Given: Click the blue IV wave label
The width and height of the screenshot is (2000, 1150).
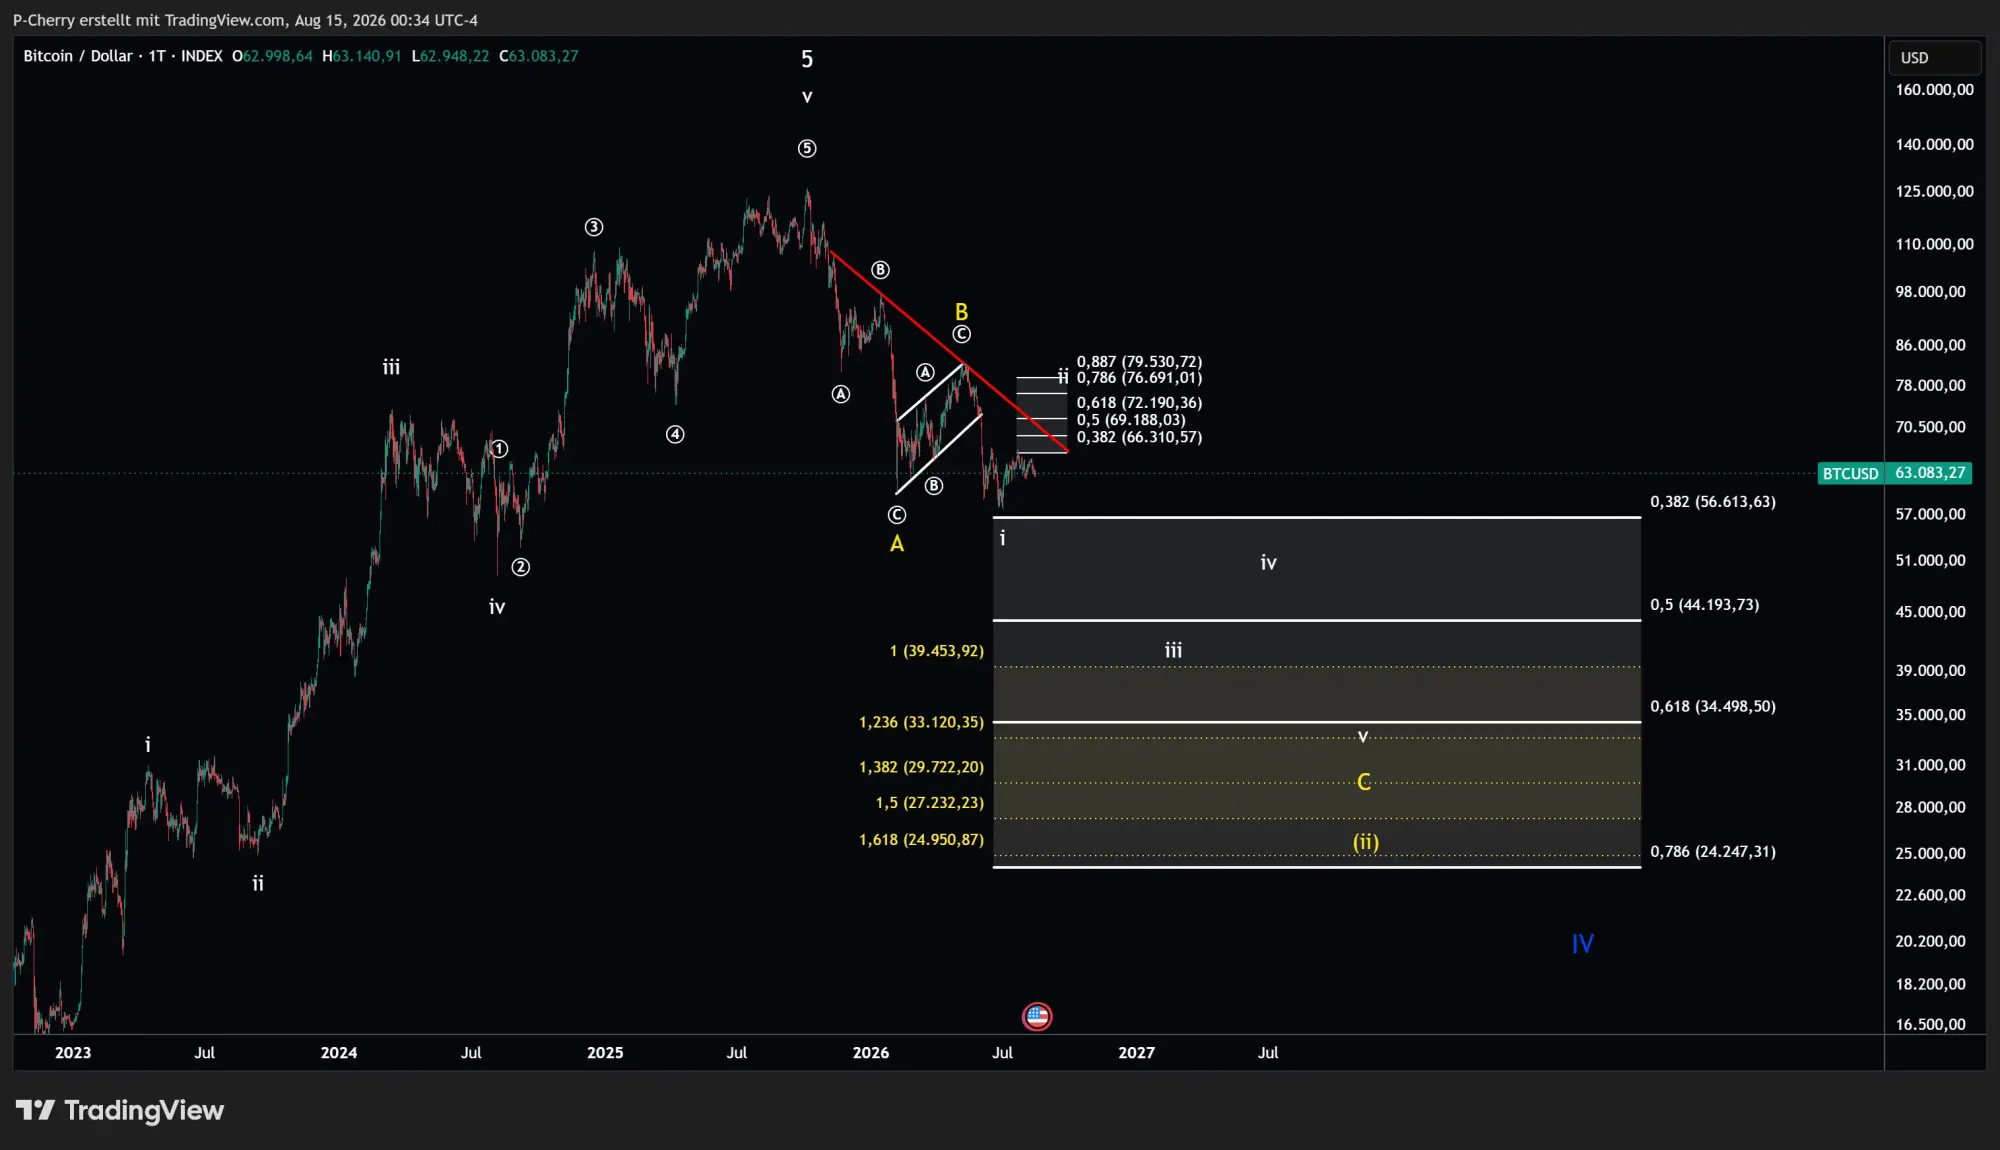Looking at the screenshot, I should click(1582, 944).
